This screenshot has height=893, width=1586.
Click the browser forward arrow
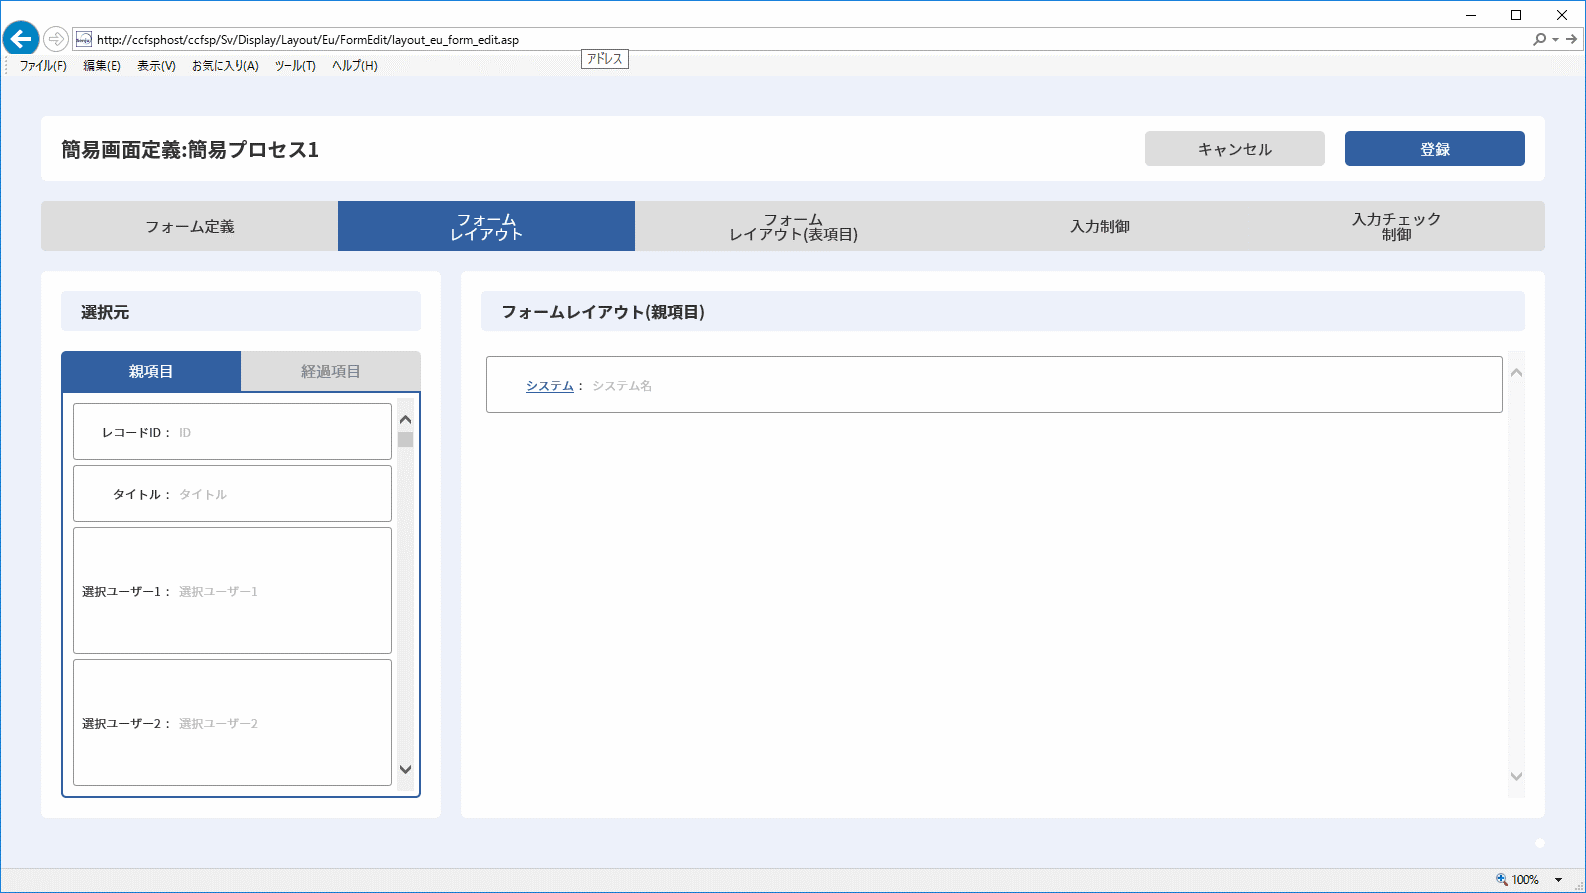point(56,39)
